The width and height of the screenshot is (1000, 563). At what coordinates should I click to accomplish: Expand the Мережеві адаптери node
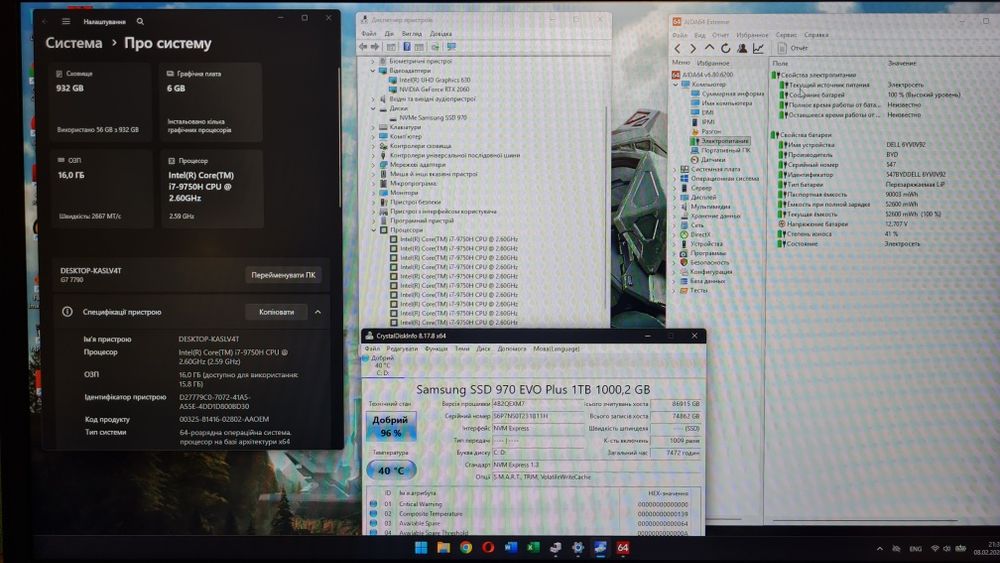[x=373, y=165]
